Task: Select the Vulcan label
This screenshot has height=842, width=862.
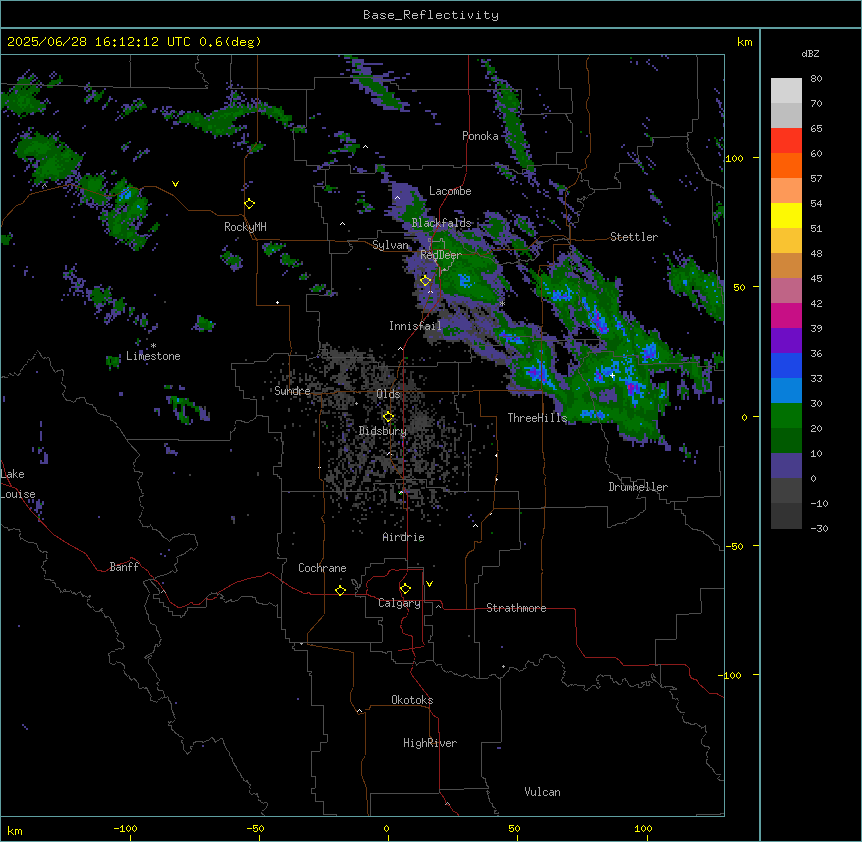Action: pos(543,792)
